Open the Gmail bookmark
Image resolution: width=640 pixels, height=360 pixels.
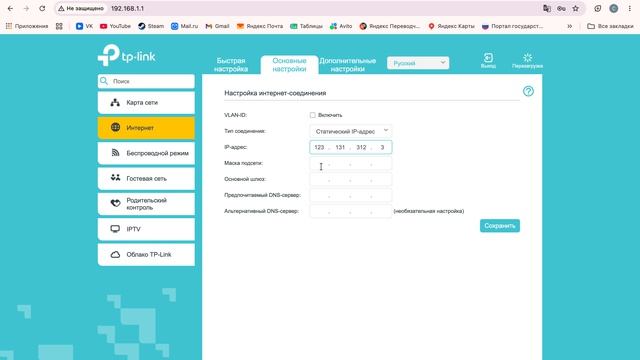[218, 26]
